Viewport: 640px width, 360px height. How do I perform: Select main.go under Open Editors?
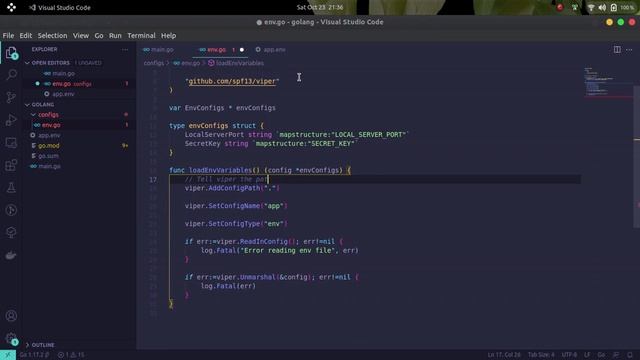(78, 73)
